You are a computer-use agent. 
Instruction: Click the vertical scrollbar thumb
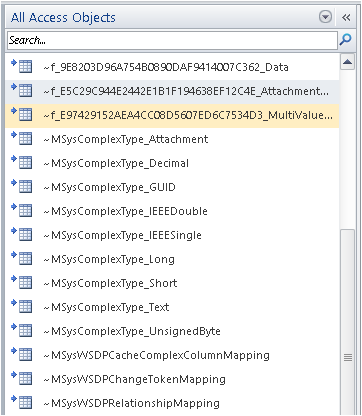(348, 322)
